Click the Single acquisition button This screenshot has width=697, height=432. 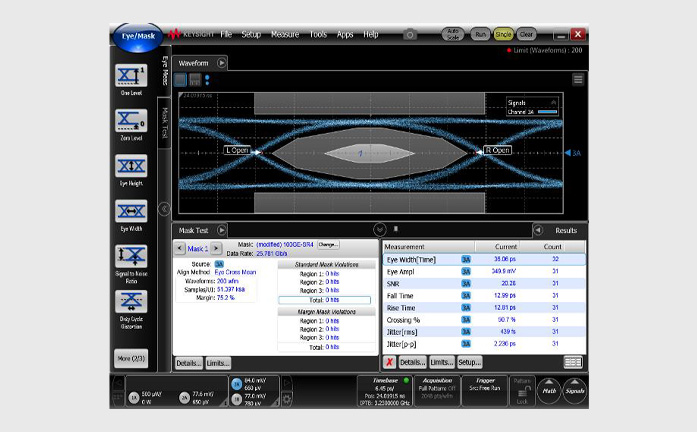click(503, 34)
